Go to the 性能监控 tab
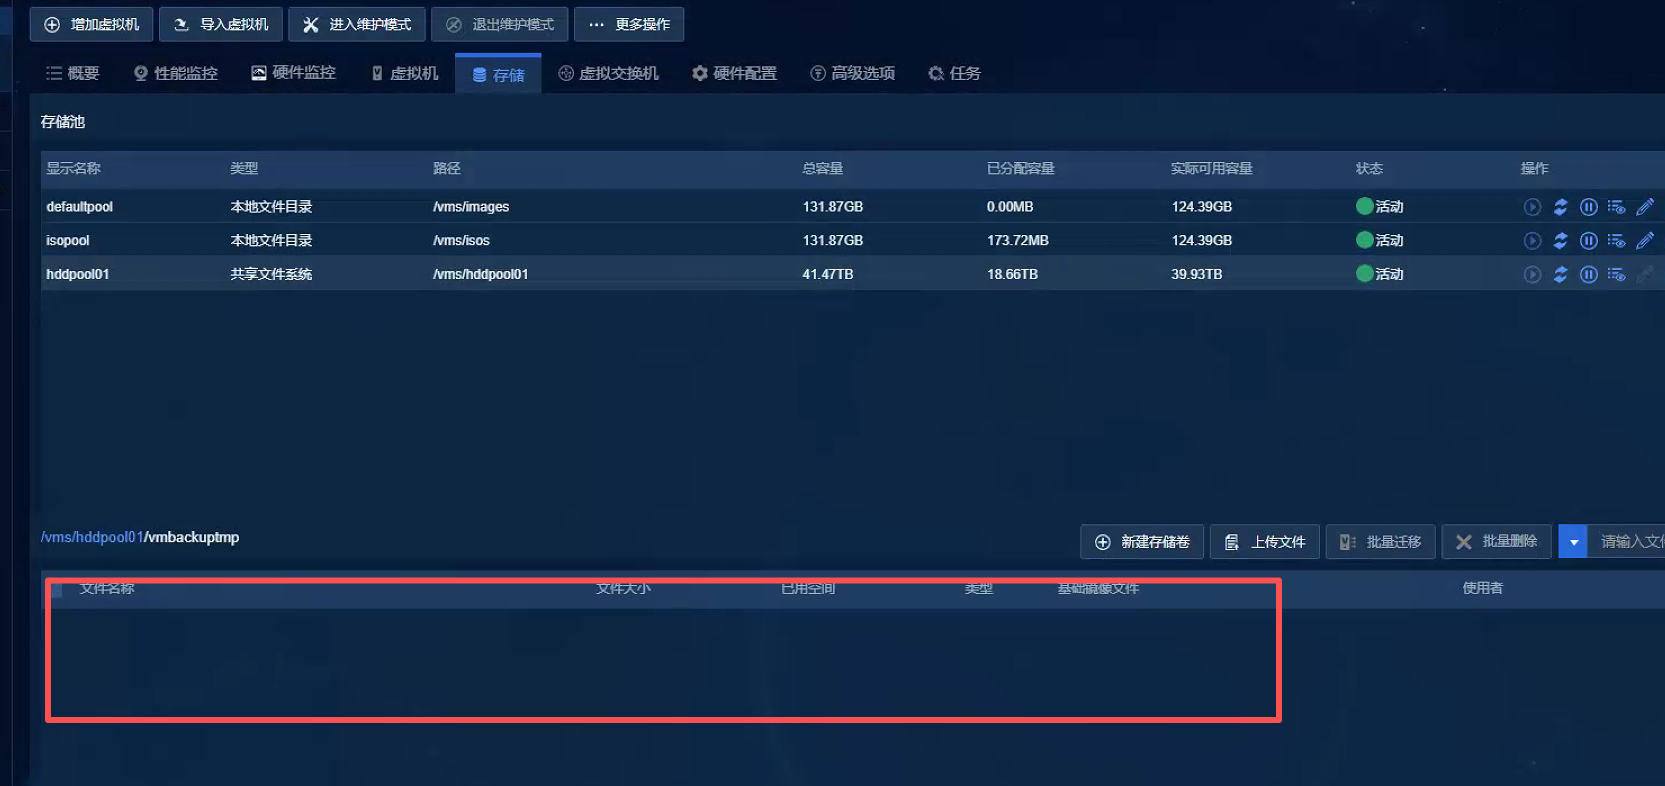 click(175, 73)
